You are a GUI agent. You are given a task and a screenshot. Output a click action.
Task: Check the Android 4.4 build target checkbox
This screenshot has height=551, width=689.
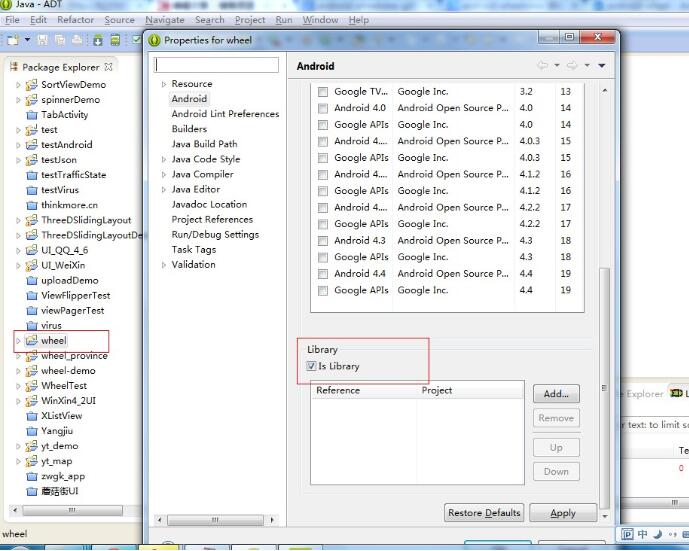coord(322,274)
